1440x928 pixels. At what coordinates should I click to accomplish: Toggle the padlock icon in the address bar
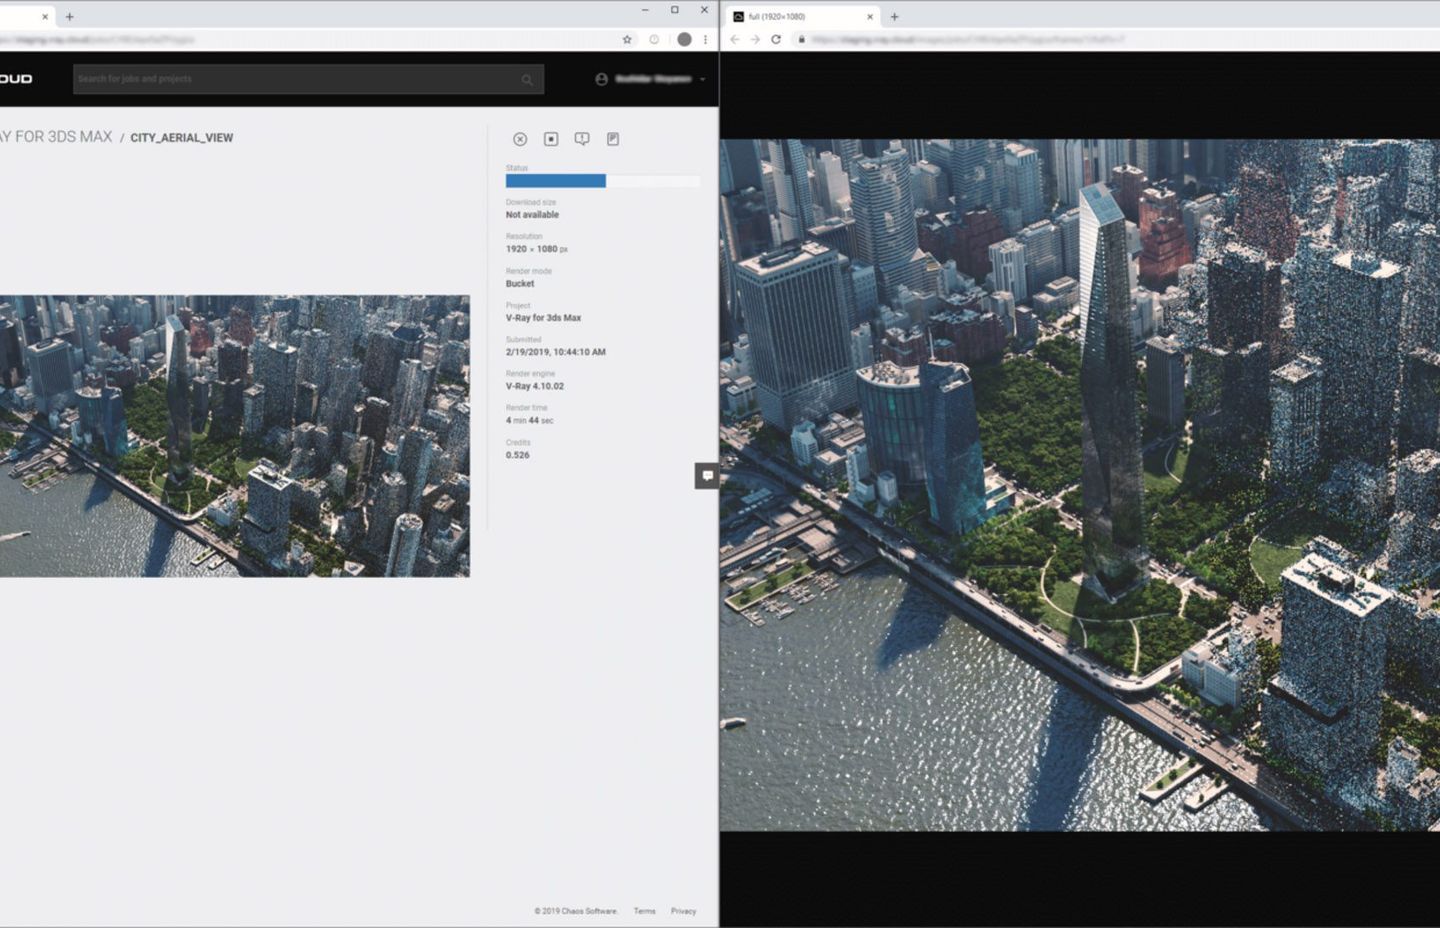[x=802, y=40]
